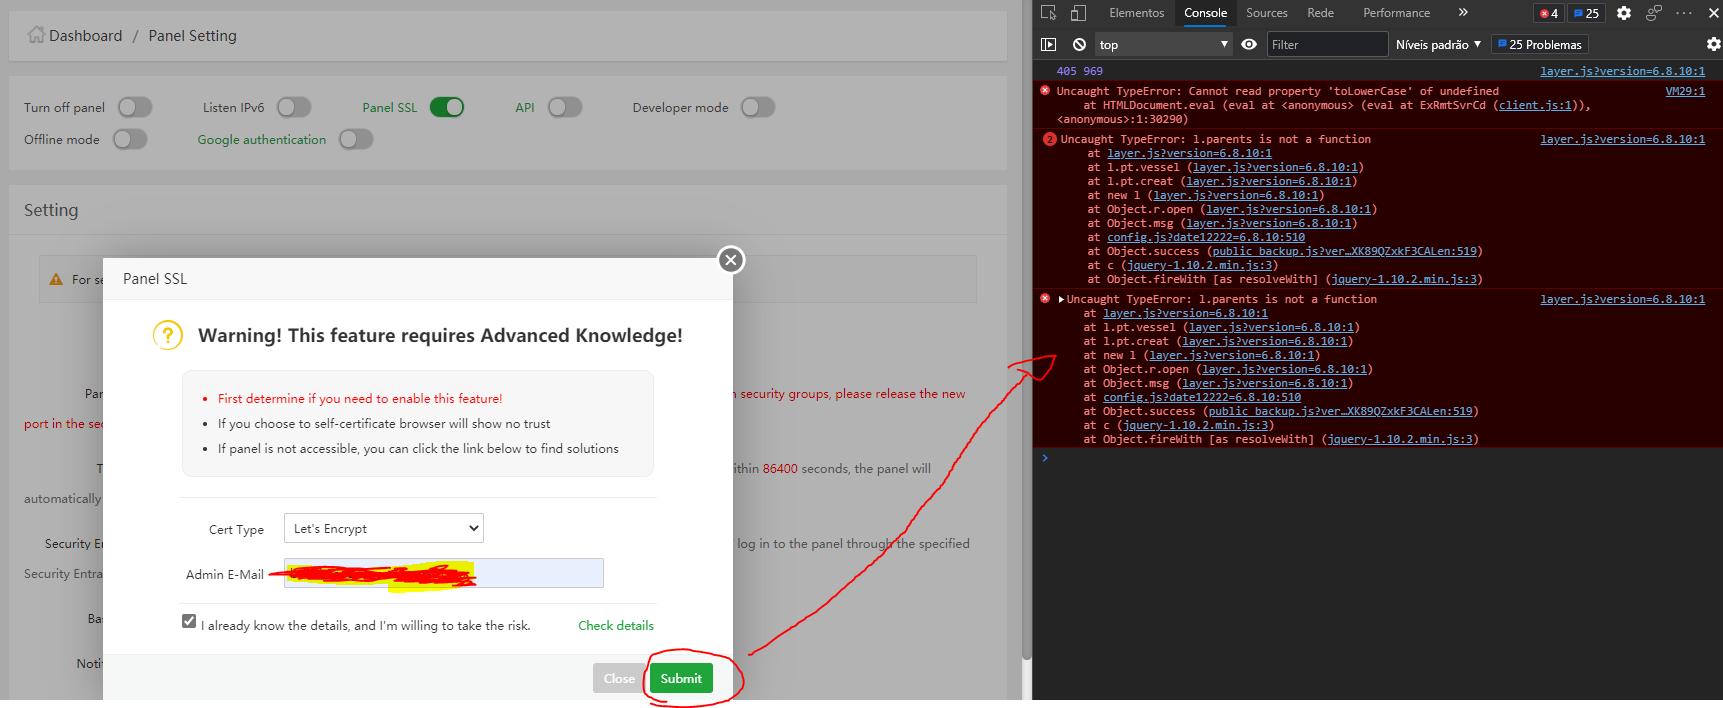Show the console sidebar panel icon
The image size is (1723, 708).
(1048, 45)
